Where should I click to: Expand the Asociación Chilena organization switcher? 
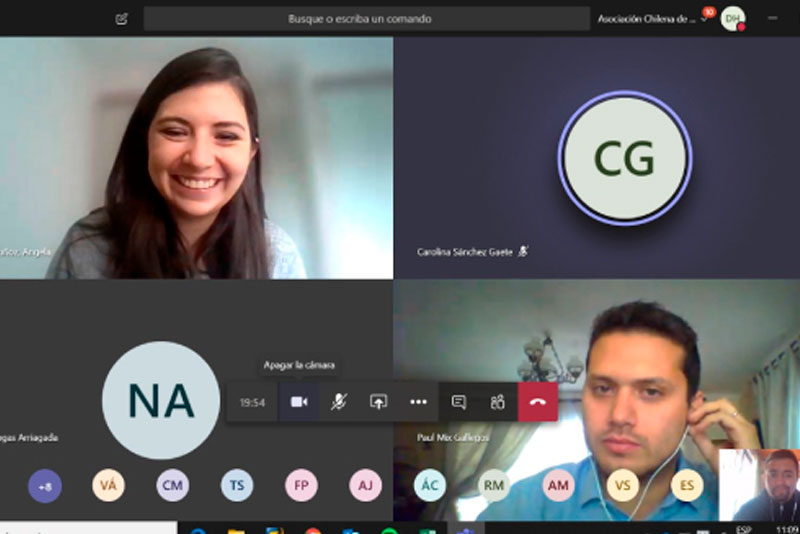pos(650,18)
